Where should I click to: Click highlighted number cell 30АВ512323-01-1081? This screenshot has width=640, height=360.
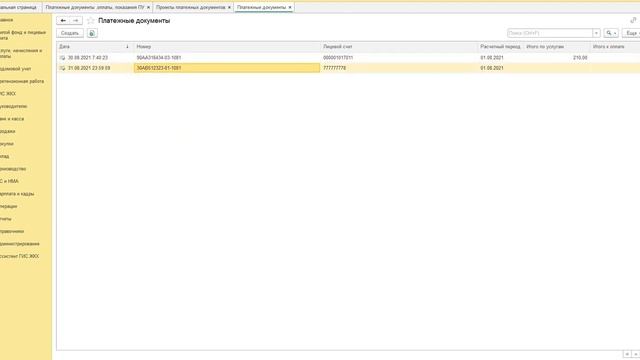pos(227,68)
